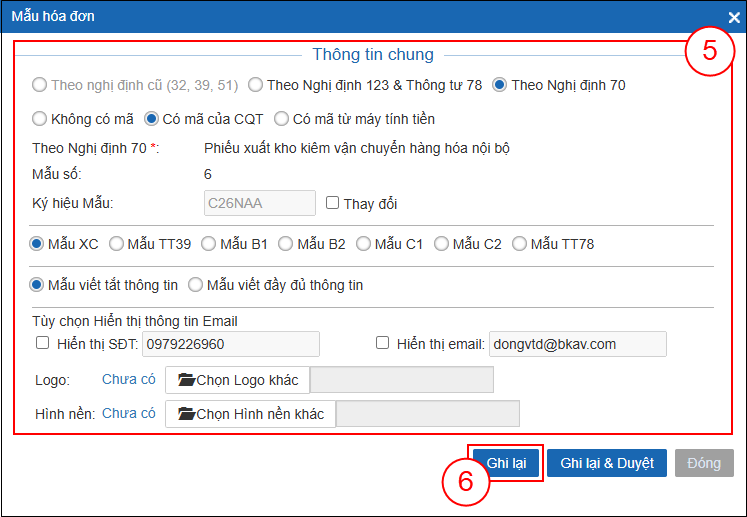
Task: Select Có mã của CQT option
Action: click(152, 119)
